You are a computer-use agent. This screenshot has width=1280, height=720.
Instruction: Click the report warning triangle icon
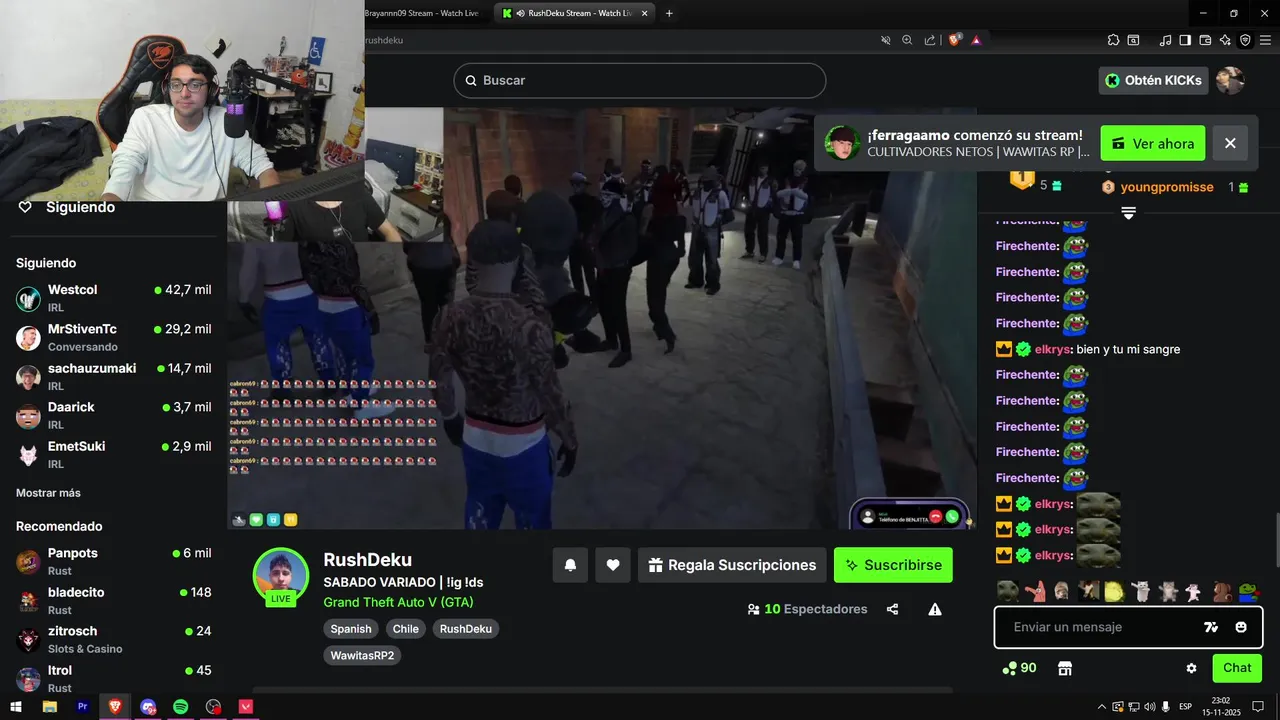pos(935,609)
